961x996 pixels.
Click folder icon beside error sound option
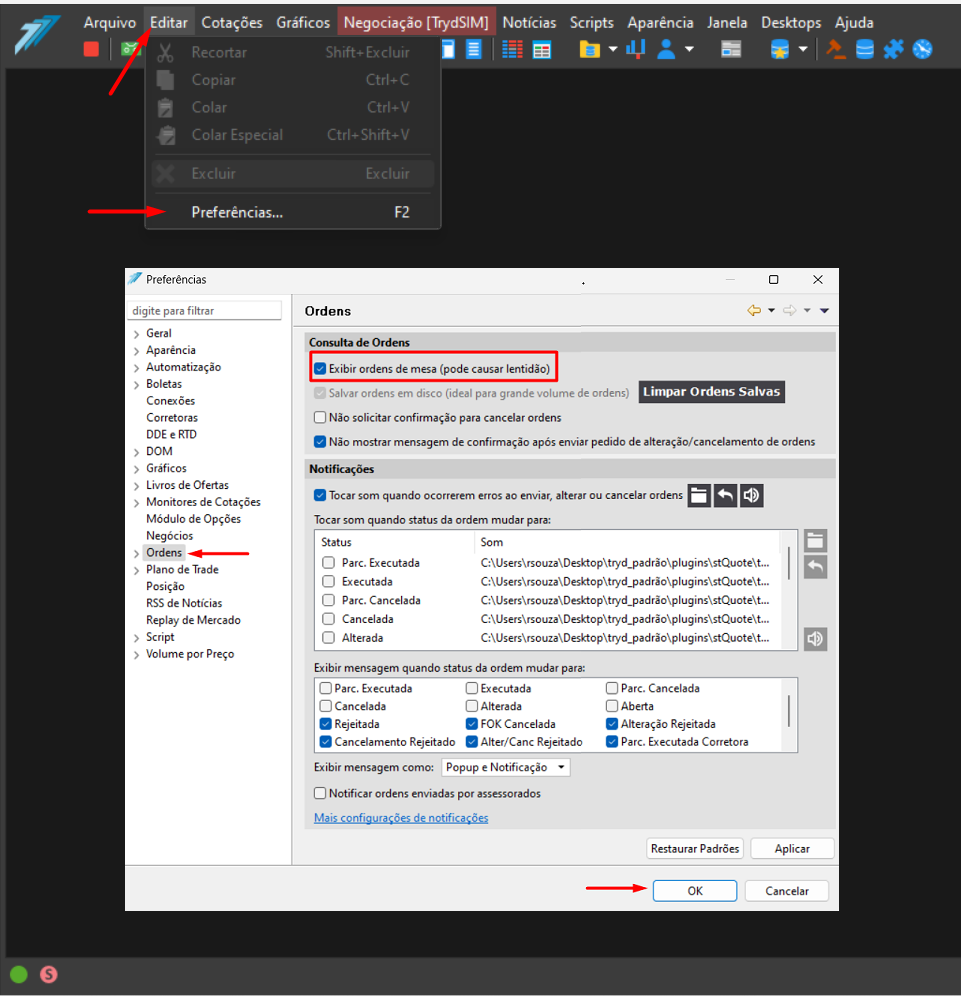click(x=699, y=495)
